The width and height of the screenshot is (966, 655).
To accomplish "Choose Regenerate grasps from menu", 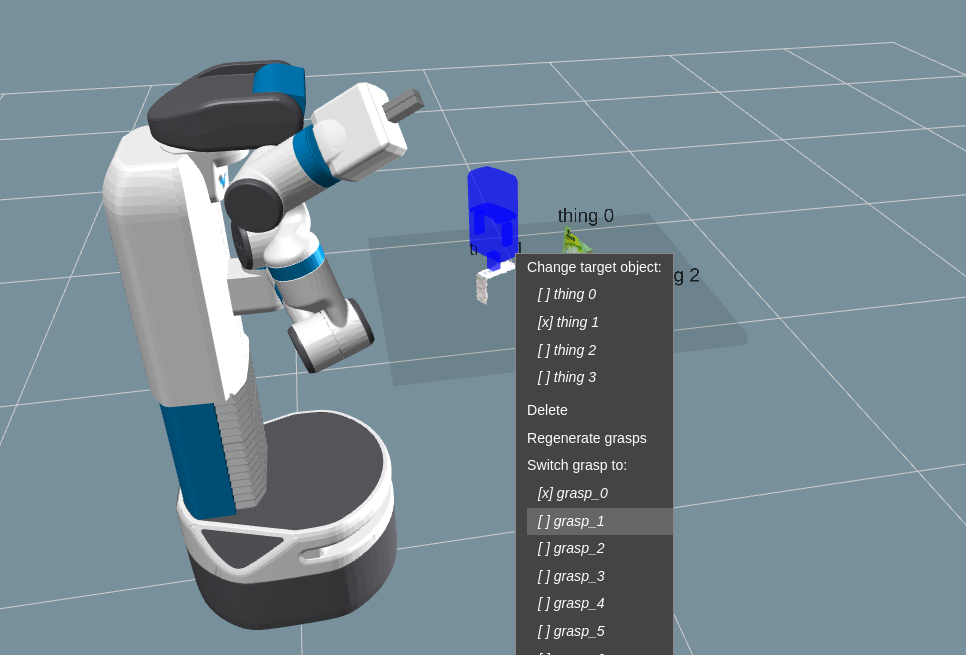I will coord(586,438).
